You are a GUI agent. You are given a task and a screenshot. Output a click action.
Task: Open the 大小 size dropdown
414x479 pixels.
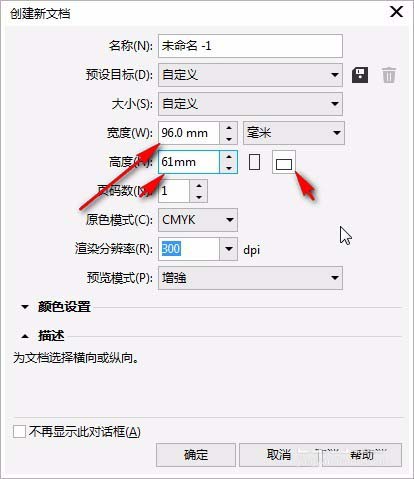250,104
